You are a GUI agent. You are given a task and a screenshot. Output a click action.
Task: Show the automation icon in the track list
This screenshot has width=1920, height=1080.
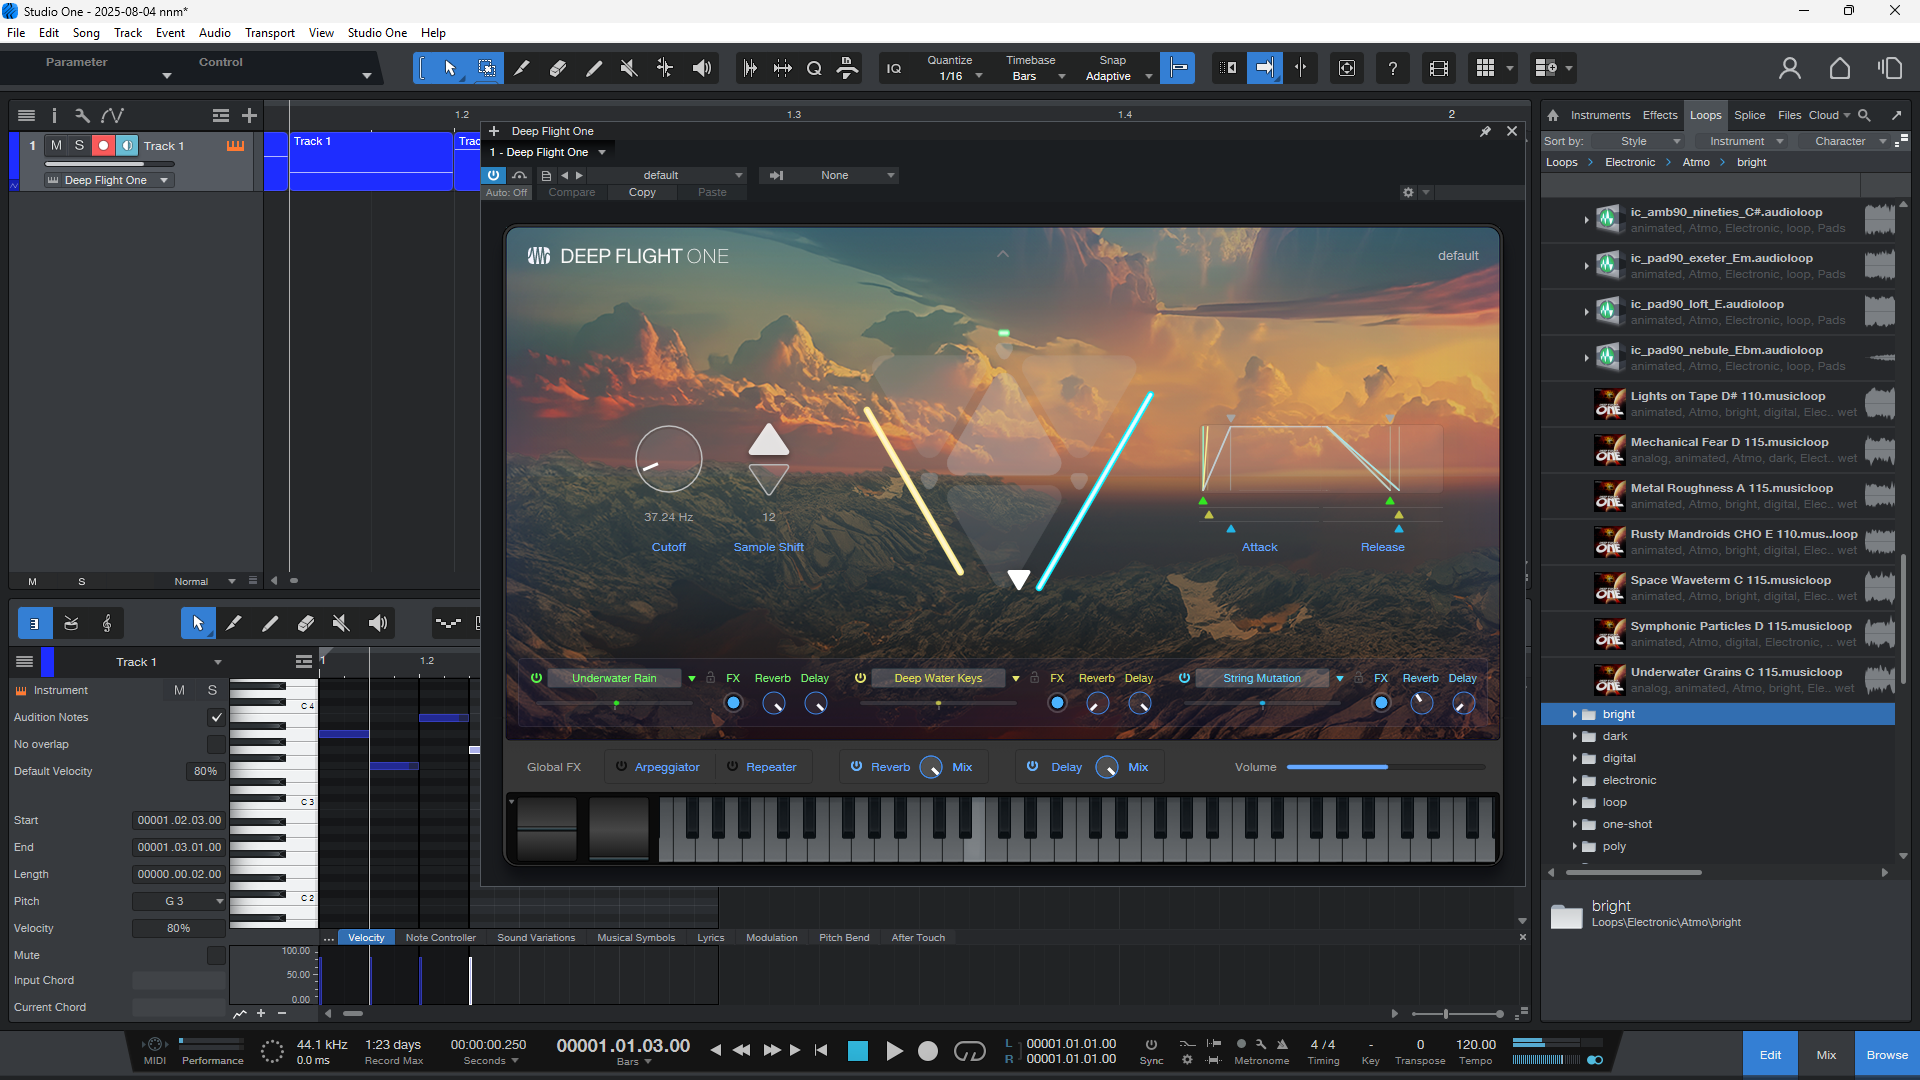(x=112, y=116)
